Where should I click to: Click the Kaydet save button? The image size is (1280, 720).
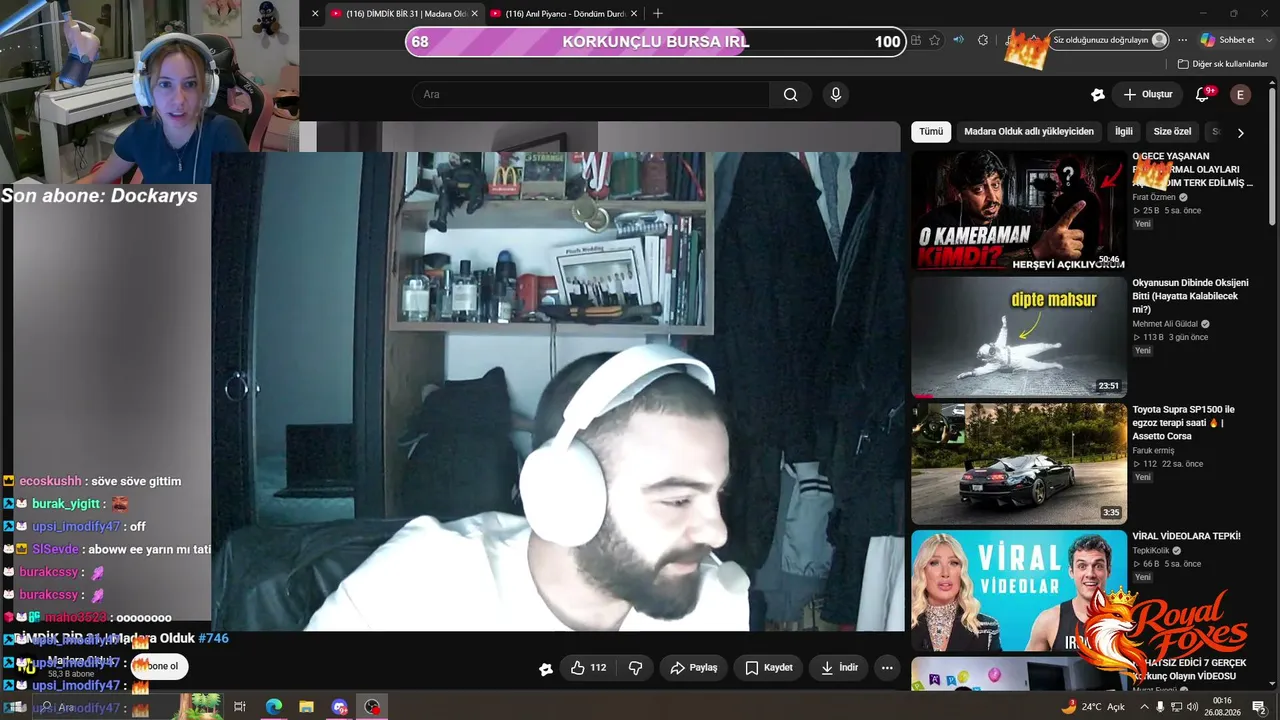(x=768, y=668)
